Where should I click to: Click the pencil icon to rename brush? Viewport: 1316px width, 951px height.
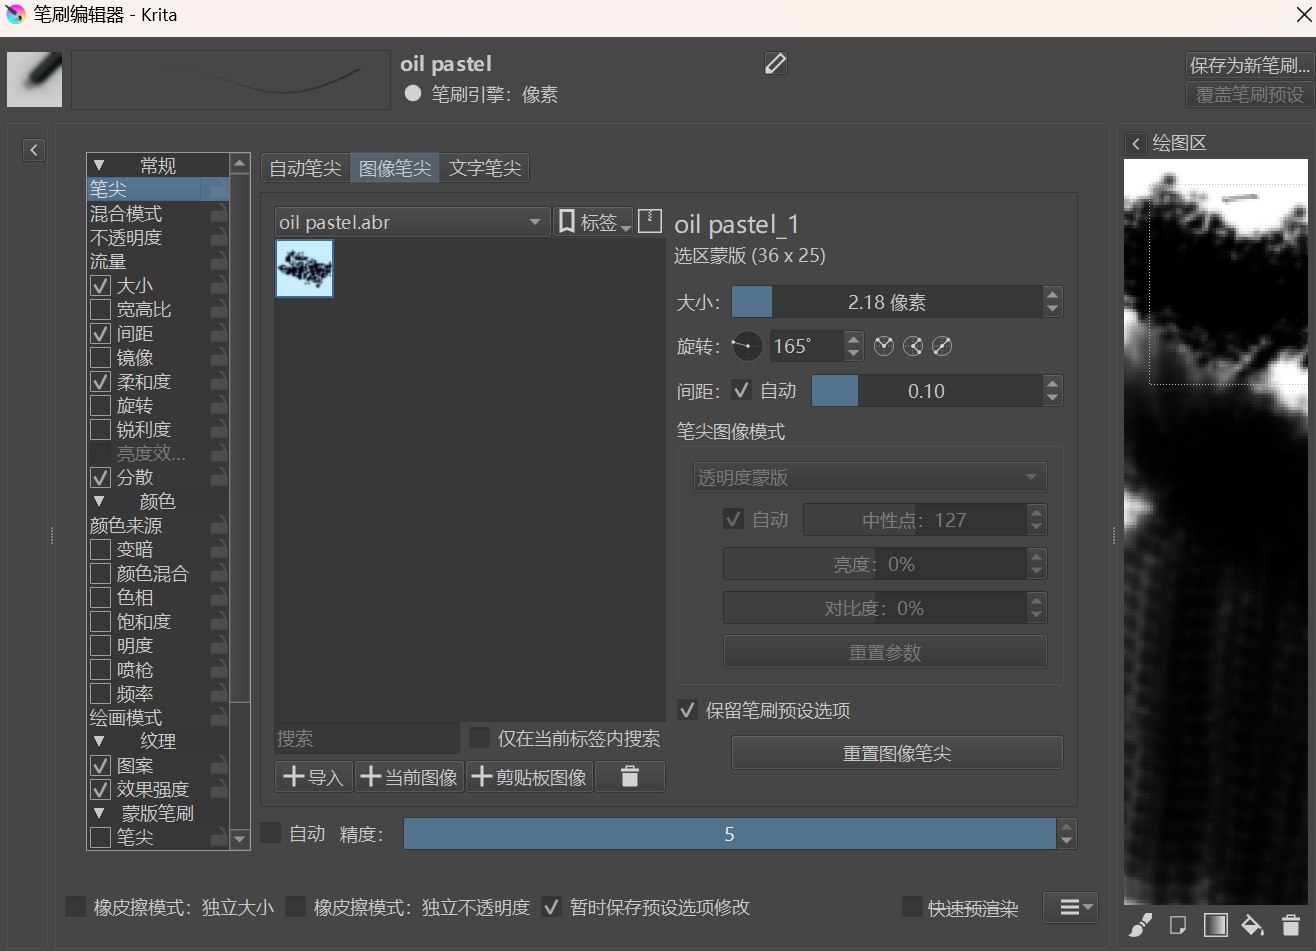[775, 64]
